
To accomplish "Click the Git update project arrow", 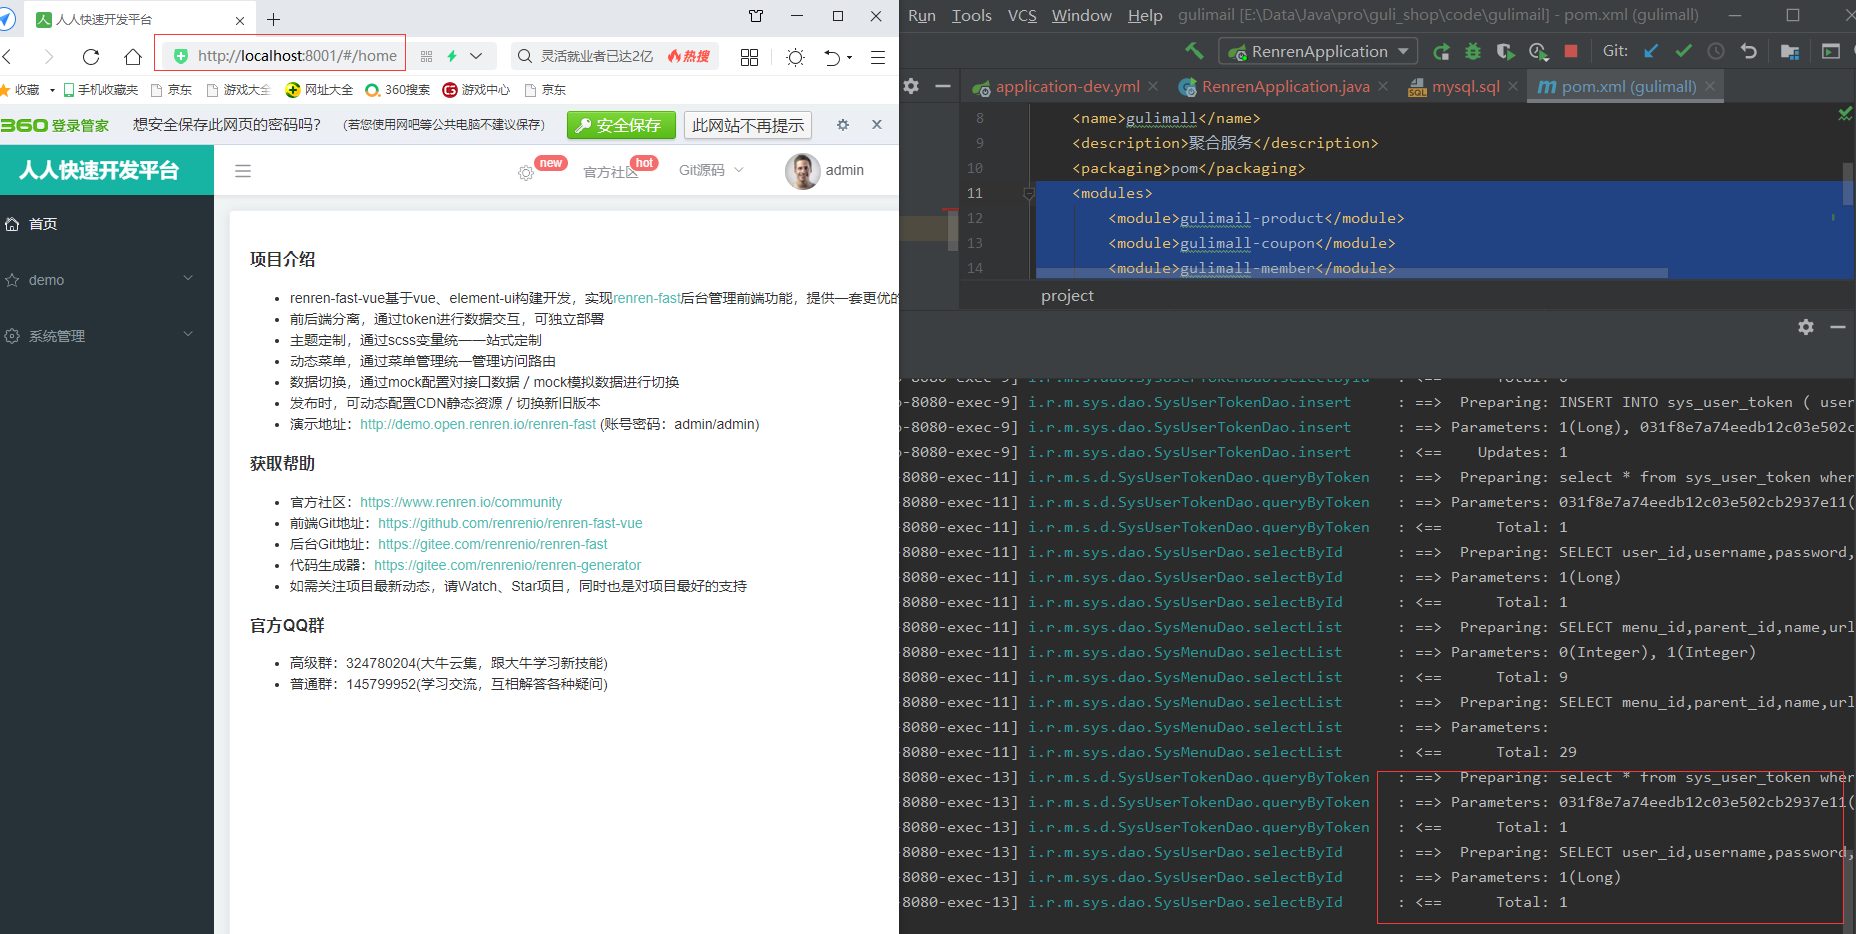I will 1651,51.
